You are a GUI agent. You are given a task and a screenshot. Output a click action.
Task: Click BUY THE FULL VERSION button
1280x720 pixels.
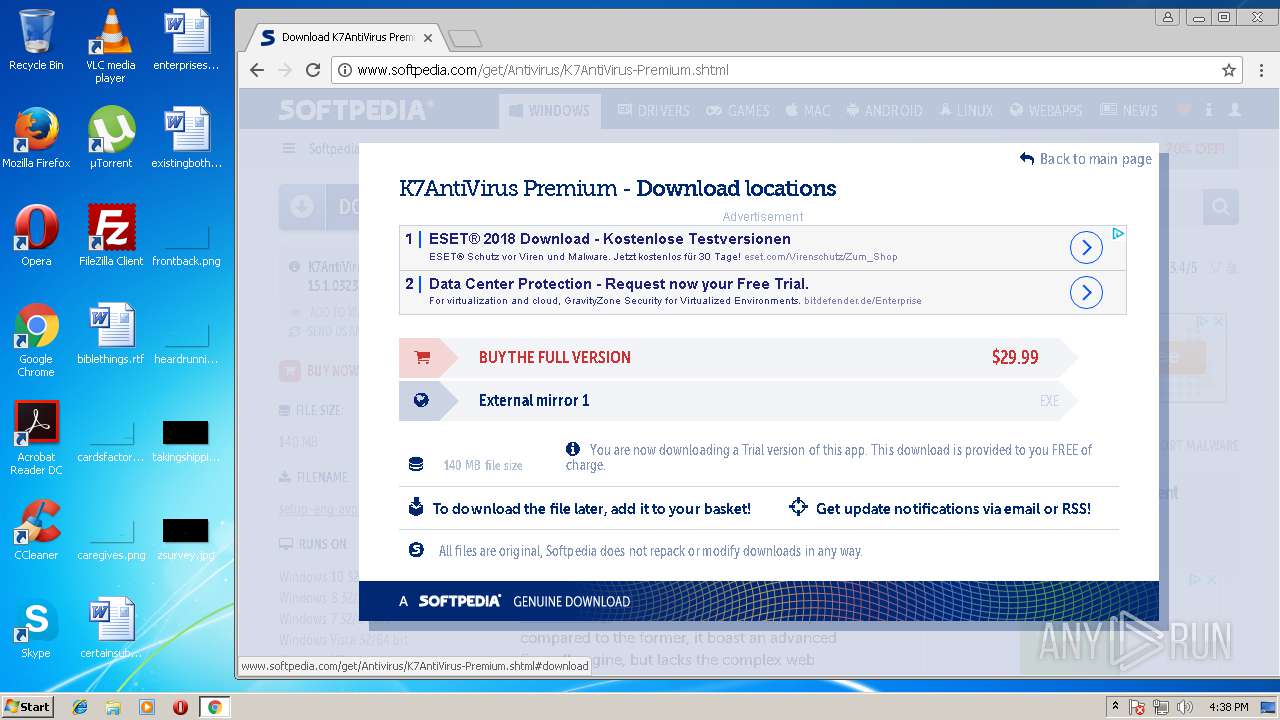739,357
